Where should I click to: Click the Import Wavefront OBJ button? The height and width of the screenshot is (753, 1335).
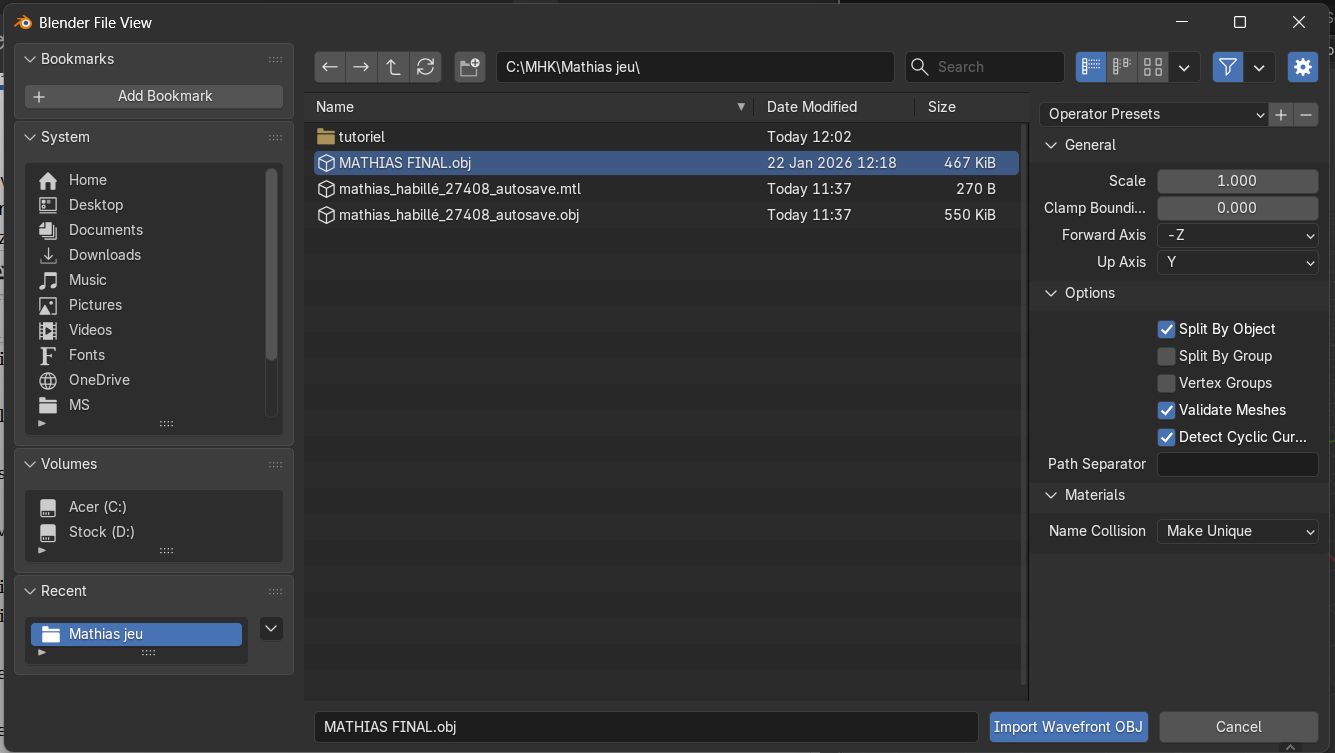(1068, 727)
